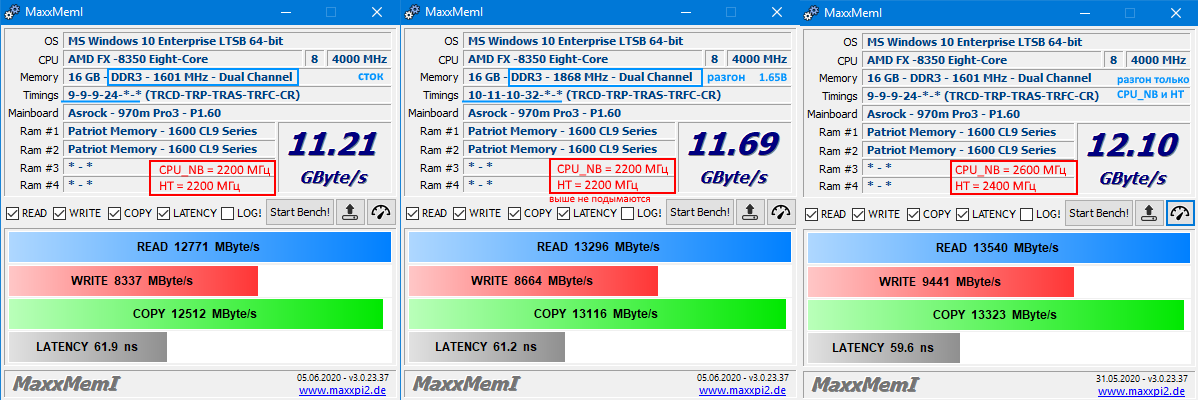
Task: Enable LOG! checkbox in the right window
Action: coord(1026,213)
